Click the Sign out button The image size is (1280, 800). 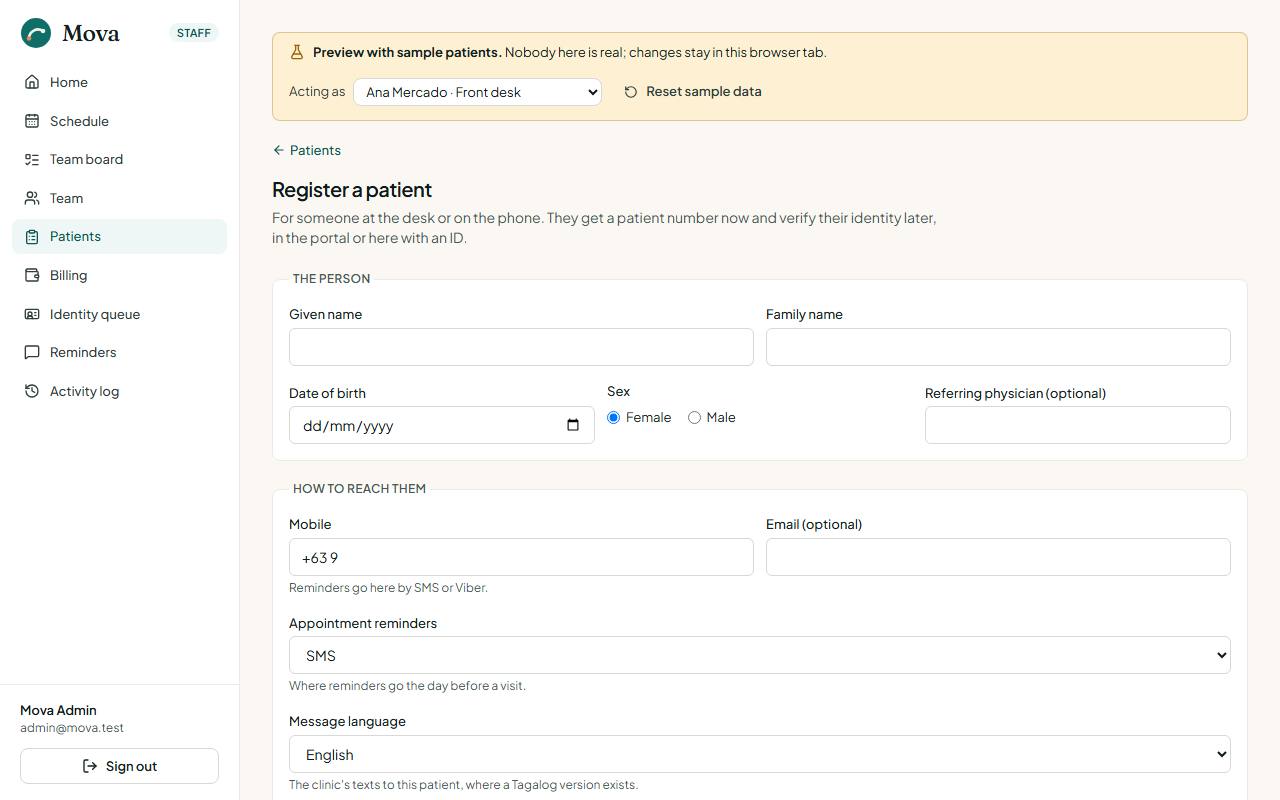(119, 766)
